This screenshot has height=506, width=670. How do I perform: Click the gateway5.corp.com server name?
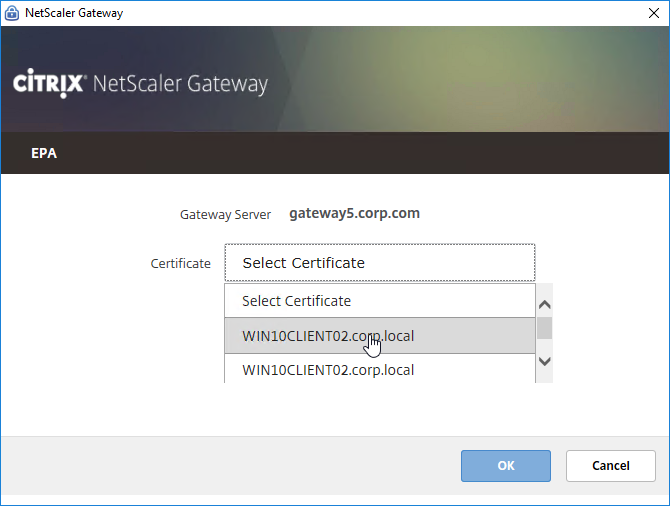point(354,213)
